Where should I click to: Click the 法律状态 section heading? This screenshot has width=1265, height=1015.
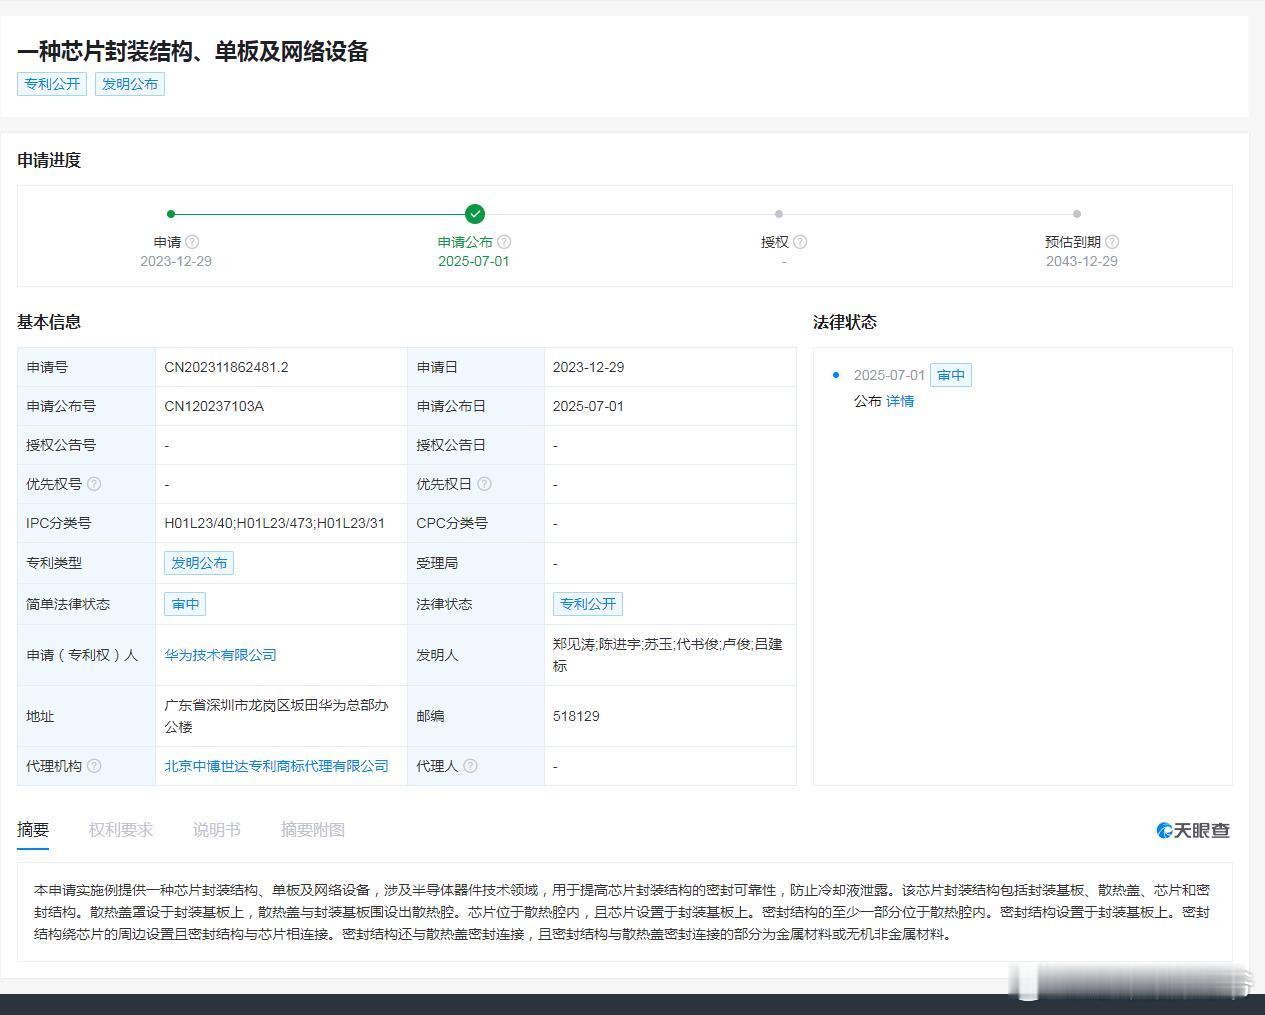point(845,322)
